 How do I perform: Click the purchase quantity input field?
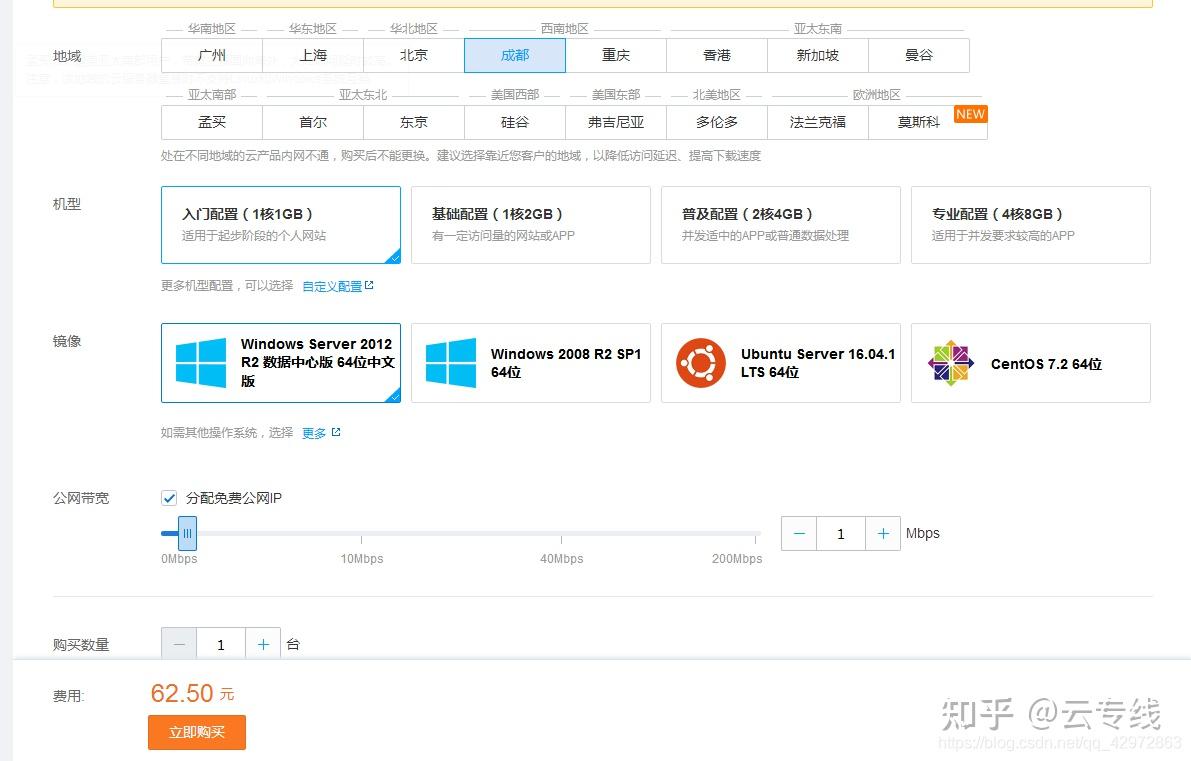tap(221, 644)
